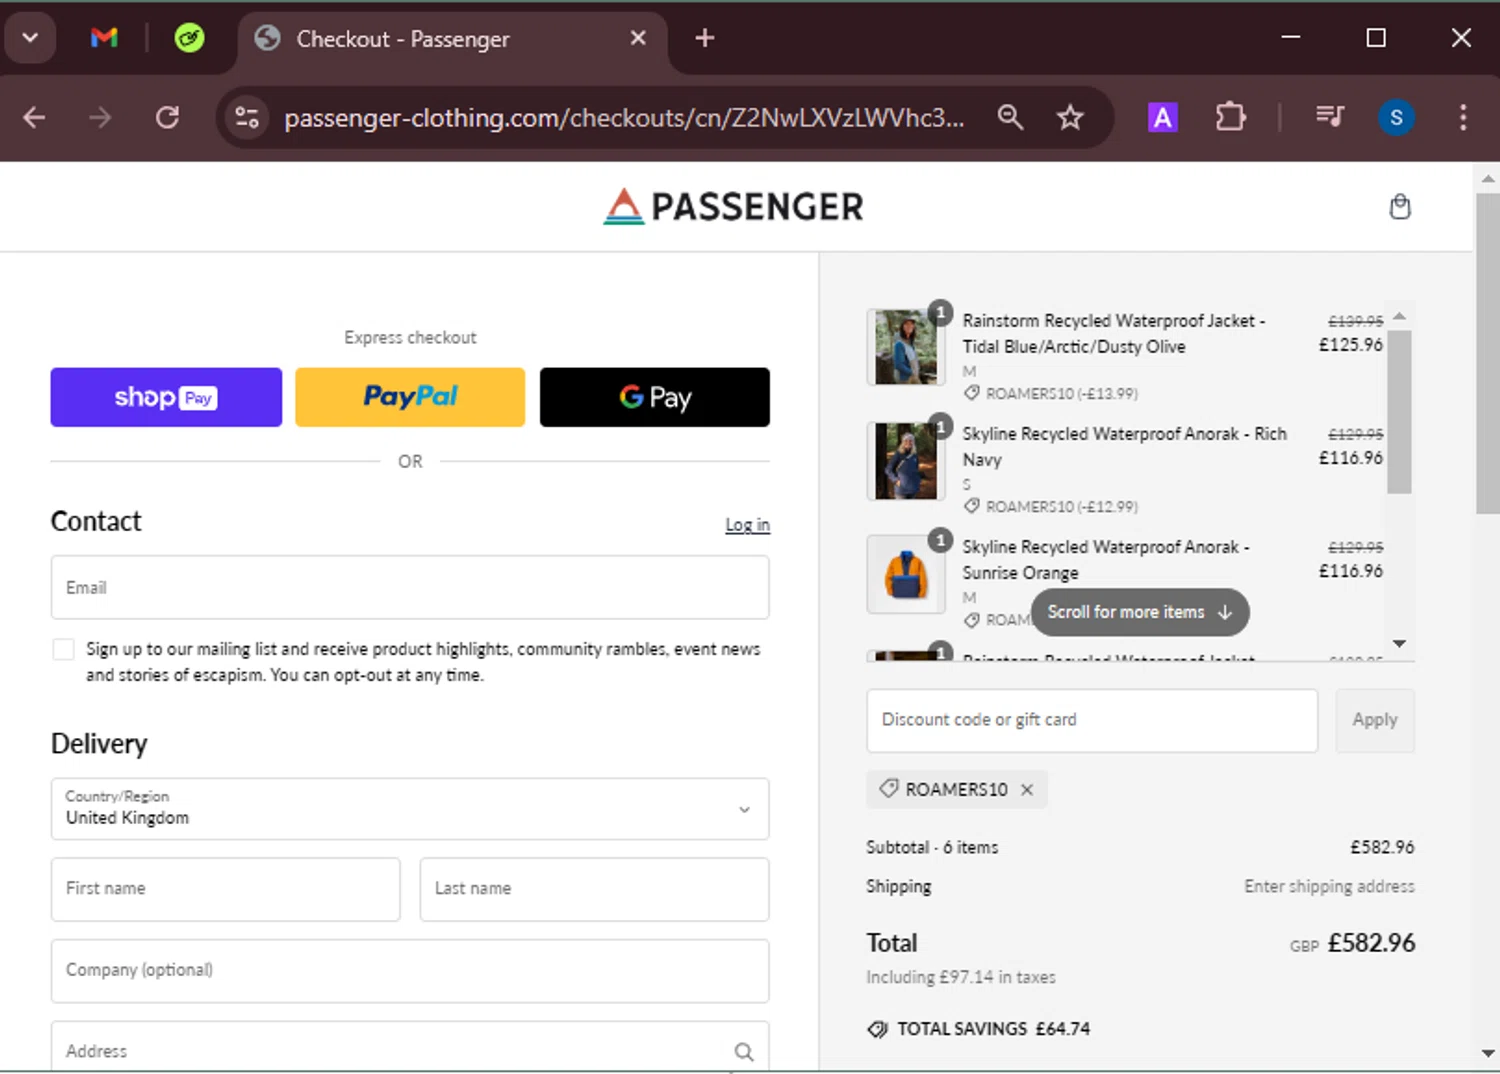Open the tab search chevron

click(x=30, y=38)
